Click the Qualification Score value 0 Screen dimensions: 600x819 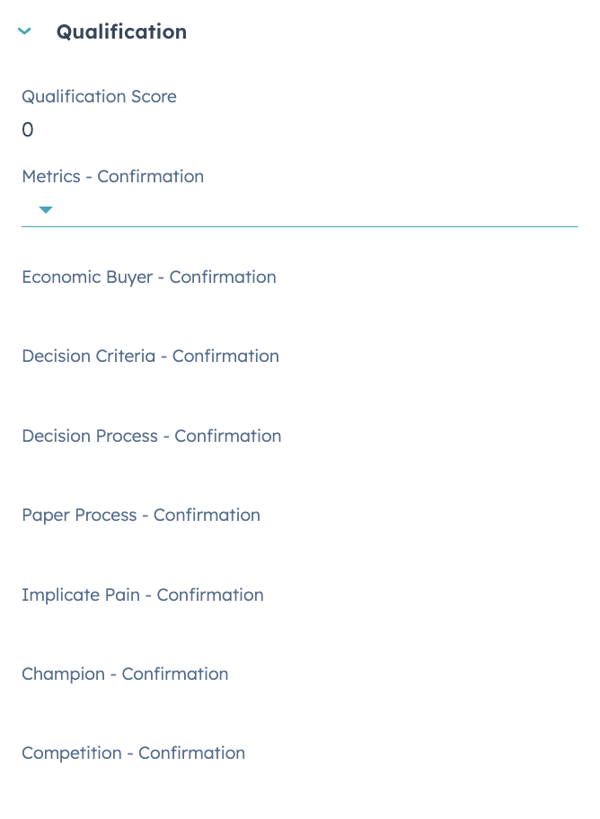[28, 129]
